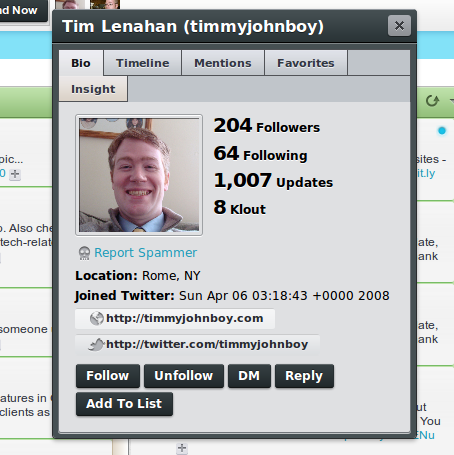Click Tim Lenahan's profile photo
Screen dimensions: 454x455
139,175
